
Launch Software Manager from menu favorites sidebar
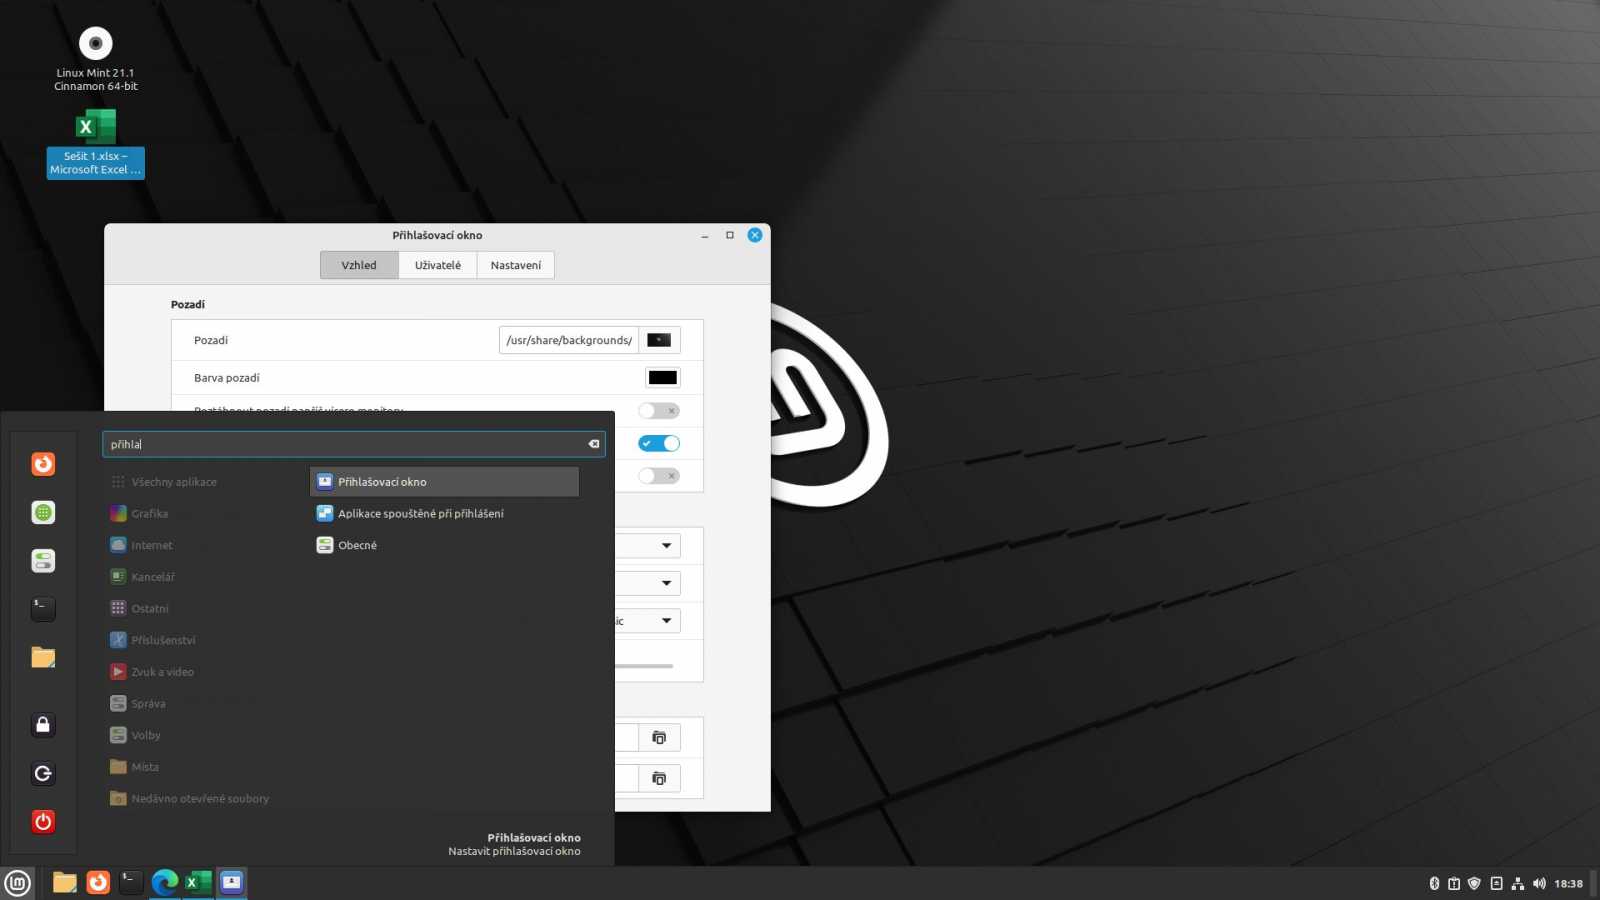(43, 513)
